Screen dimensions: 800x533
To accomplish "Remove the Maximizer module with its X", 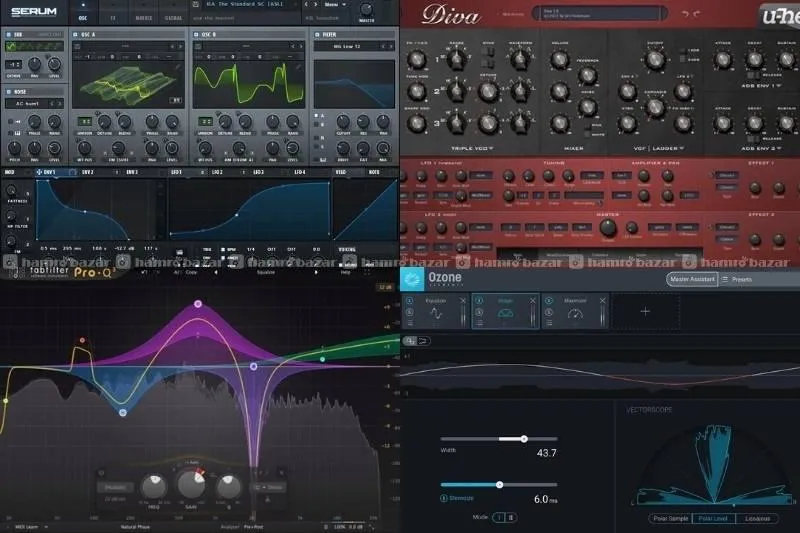I will coord(603,299).
